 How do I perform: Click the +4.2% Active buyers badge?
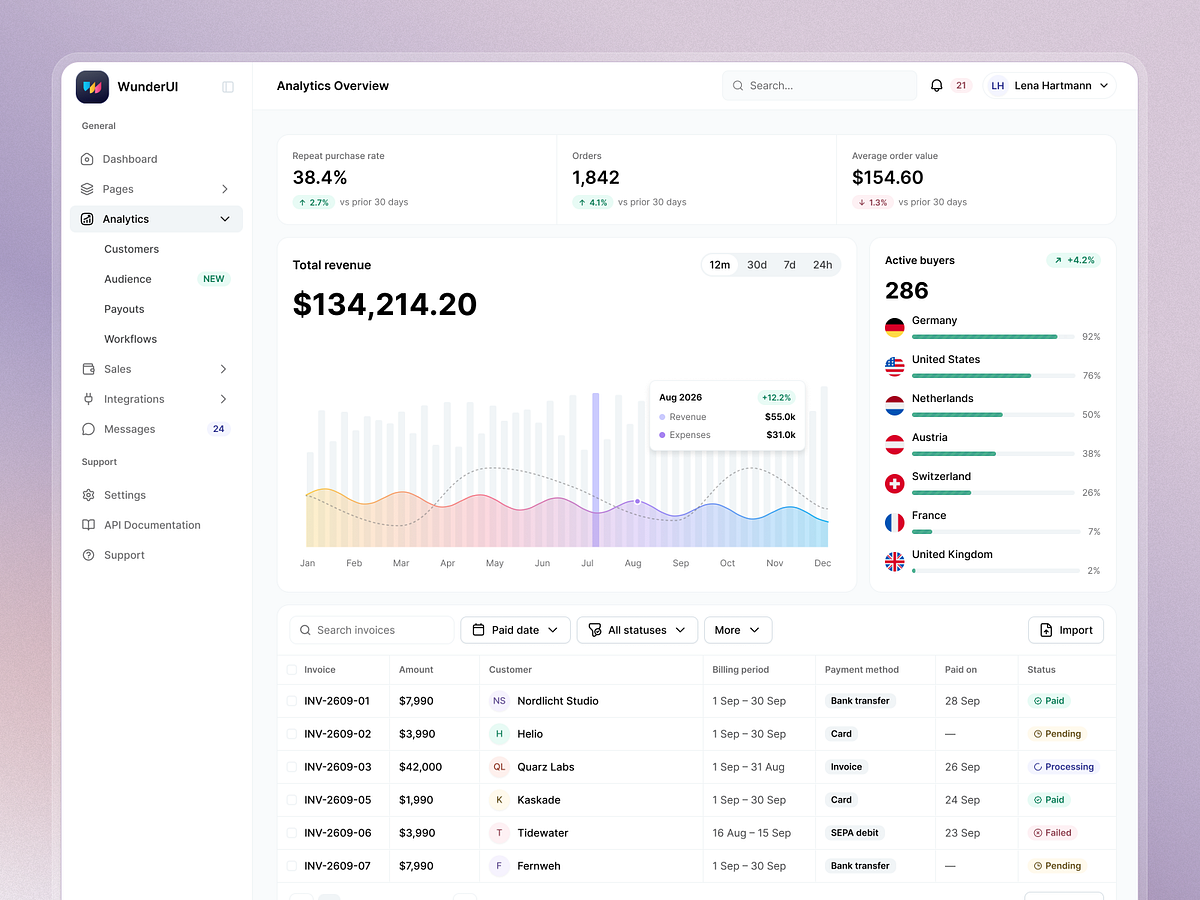(x=1073, y=260)
